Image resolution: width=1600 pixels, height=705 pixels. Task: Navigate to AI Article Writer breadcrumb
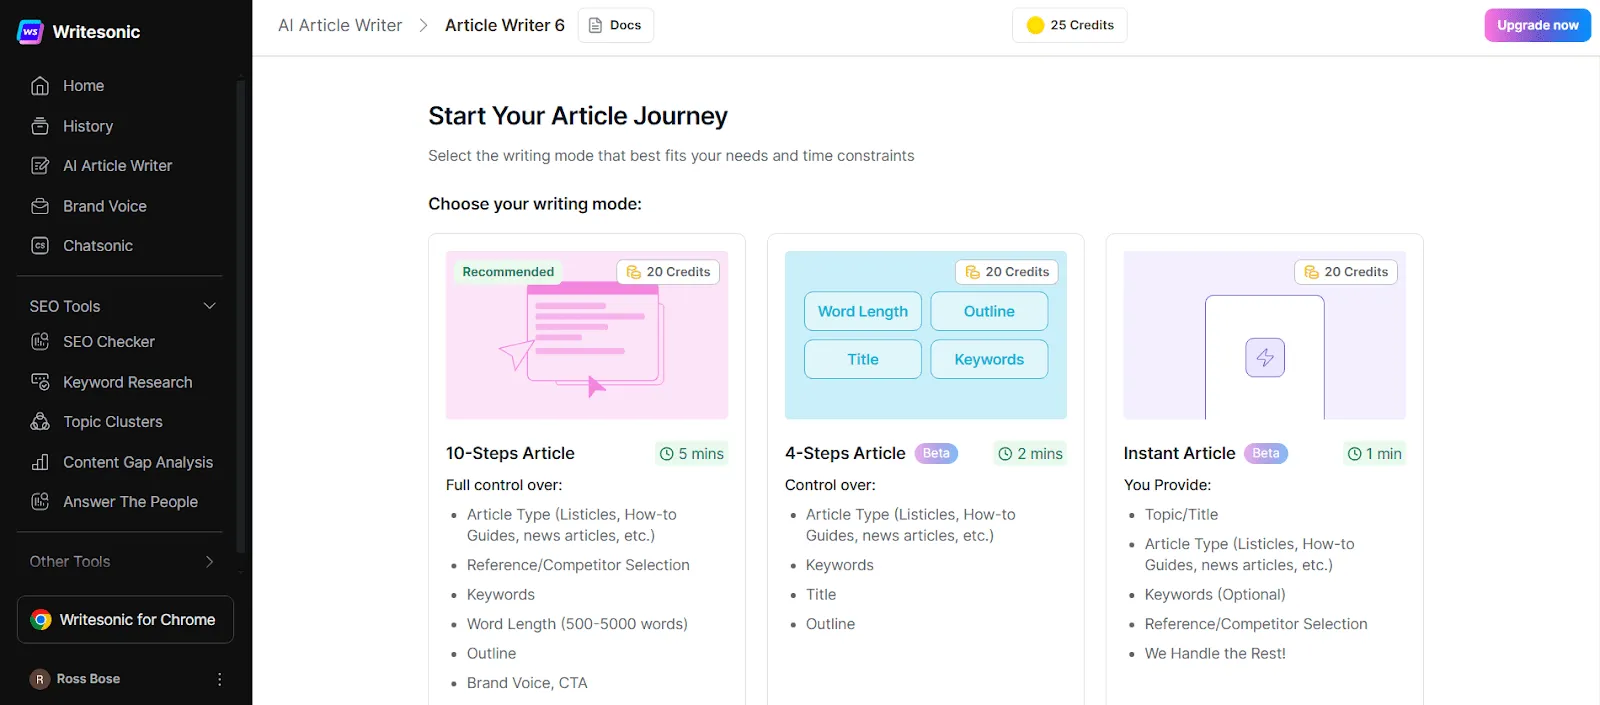[340, 25]
